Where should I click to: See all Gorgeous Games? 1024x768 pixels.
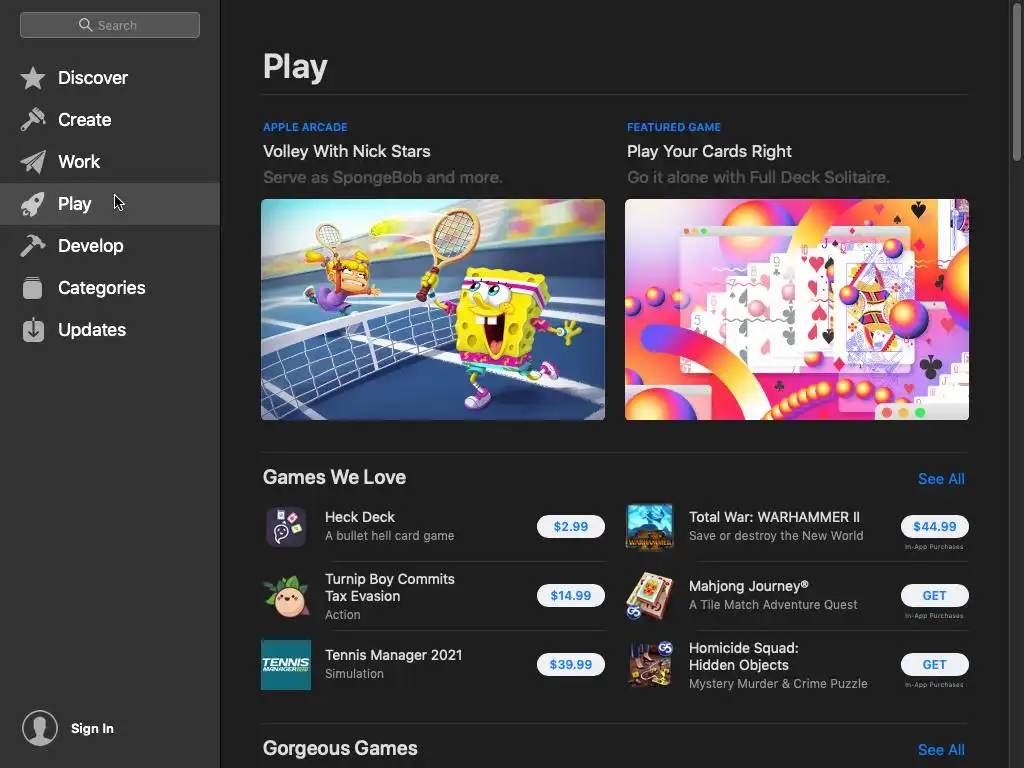point(941,750)
